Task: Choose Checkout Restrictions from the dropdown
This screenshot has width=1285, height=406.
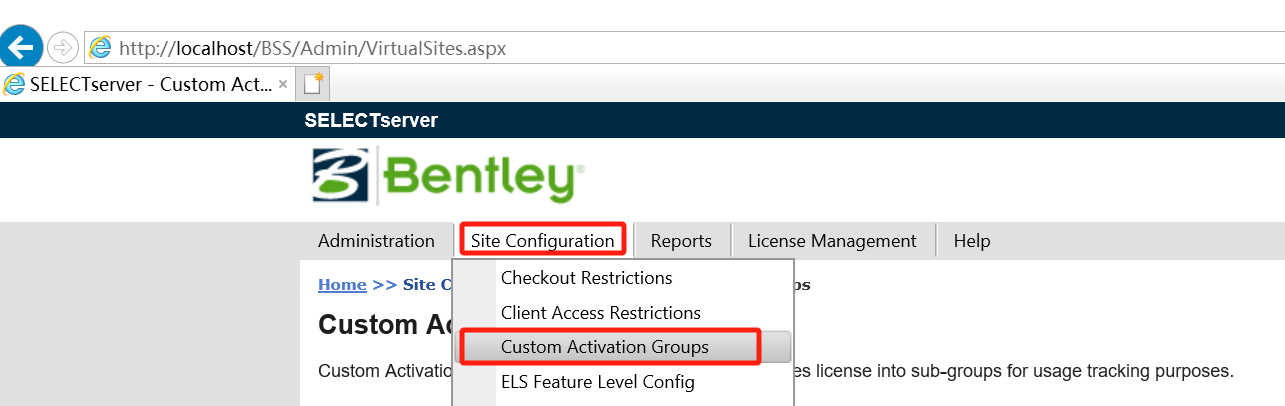Action: (x=586, y=278)
